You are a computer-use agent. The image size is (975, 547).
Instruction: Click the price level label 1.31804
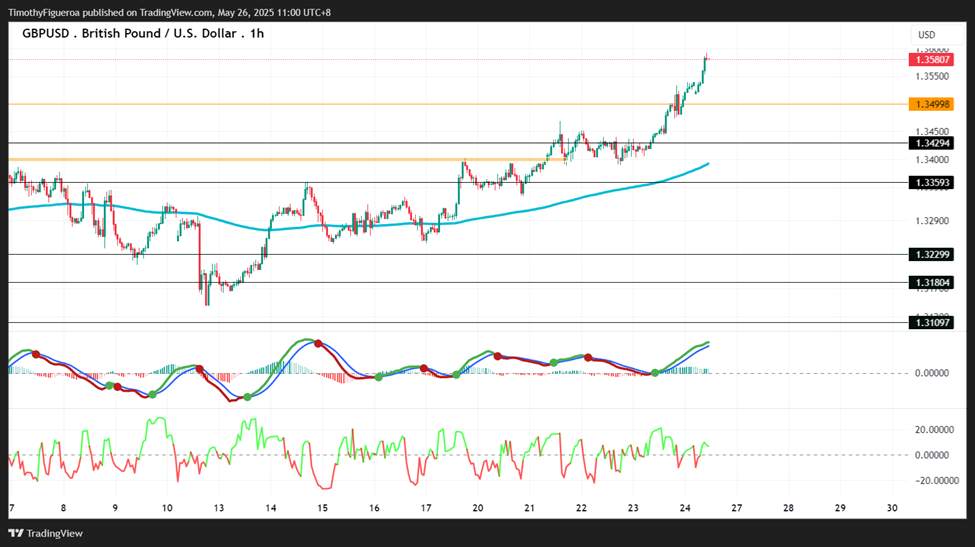click(931, 283)
